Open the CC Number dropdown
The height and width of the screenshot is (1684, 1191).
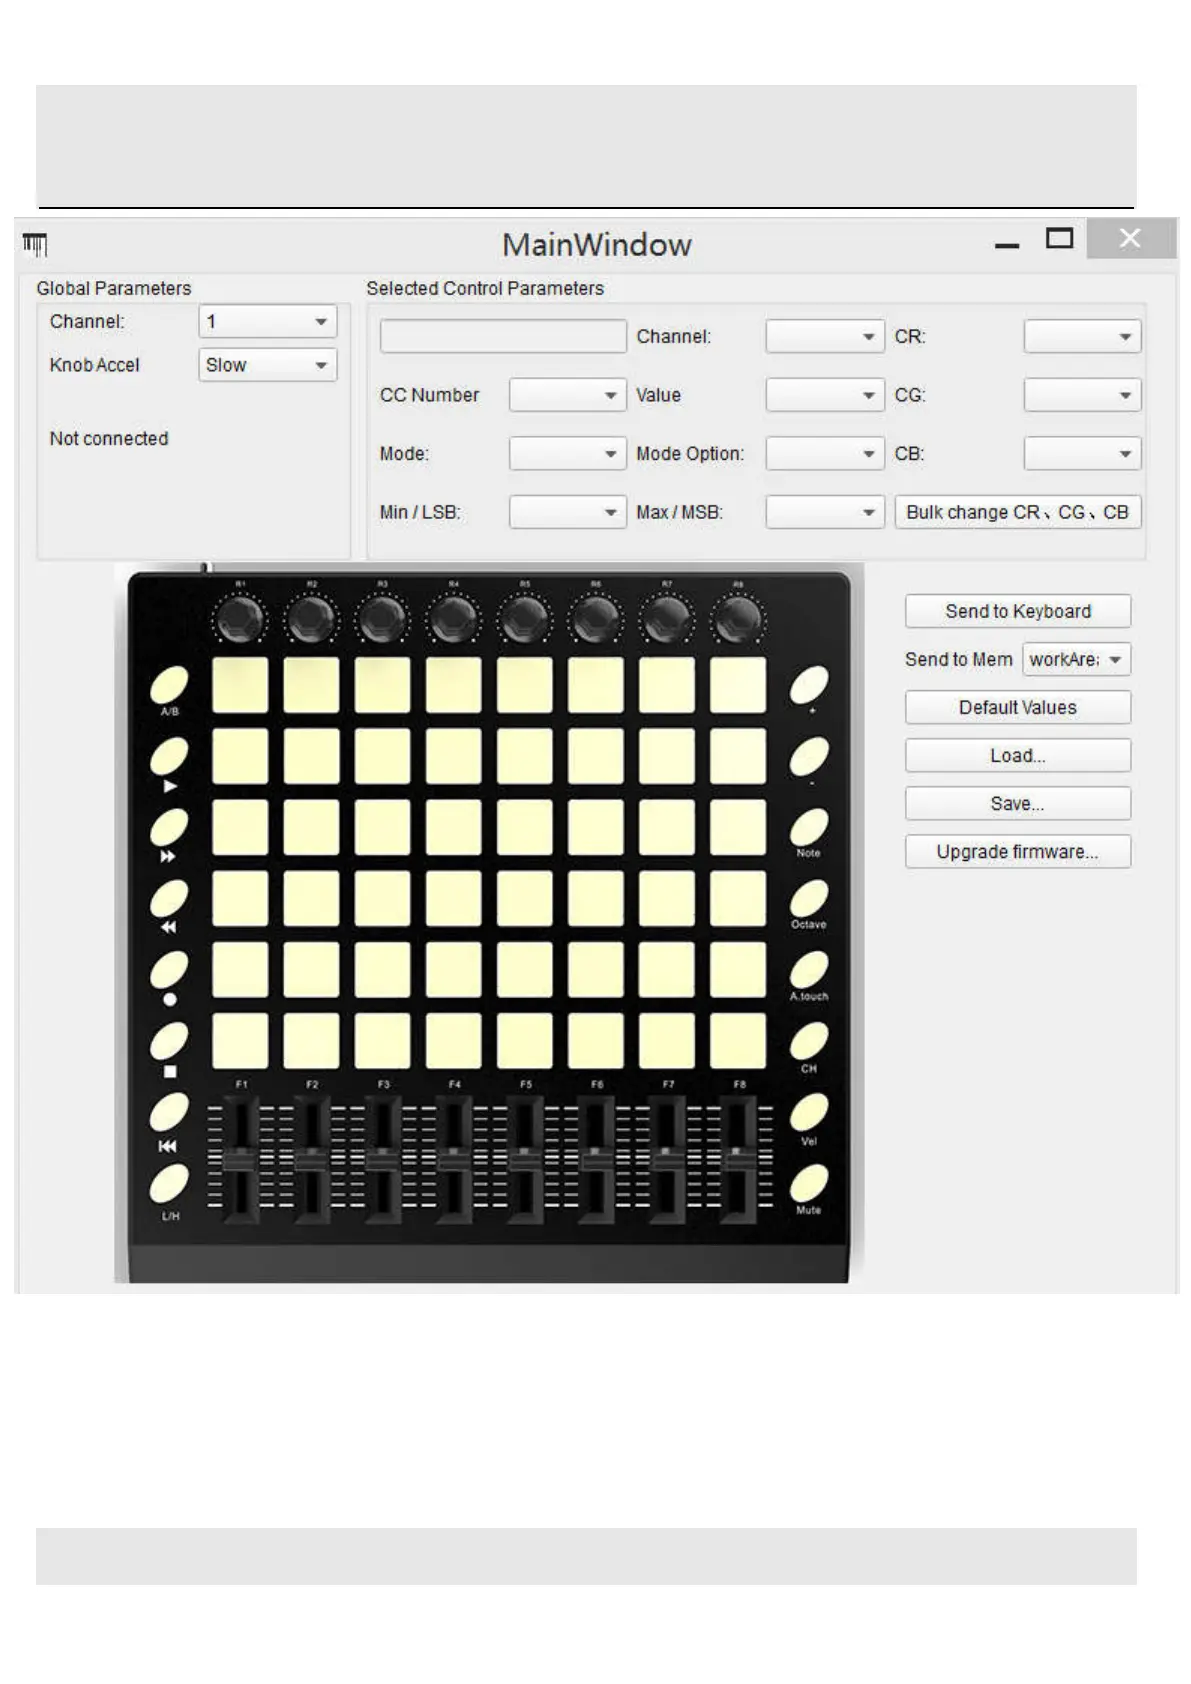567,395
